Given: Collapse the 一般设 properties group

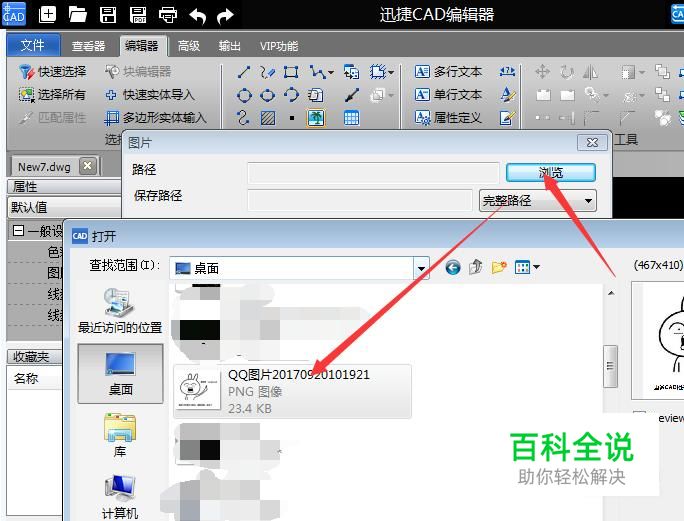Looking at the screenshot, I should (x=18, y=230).
